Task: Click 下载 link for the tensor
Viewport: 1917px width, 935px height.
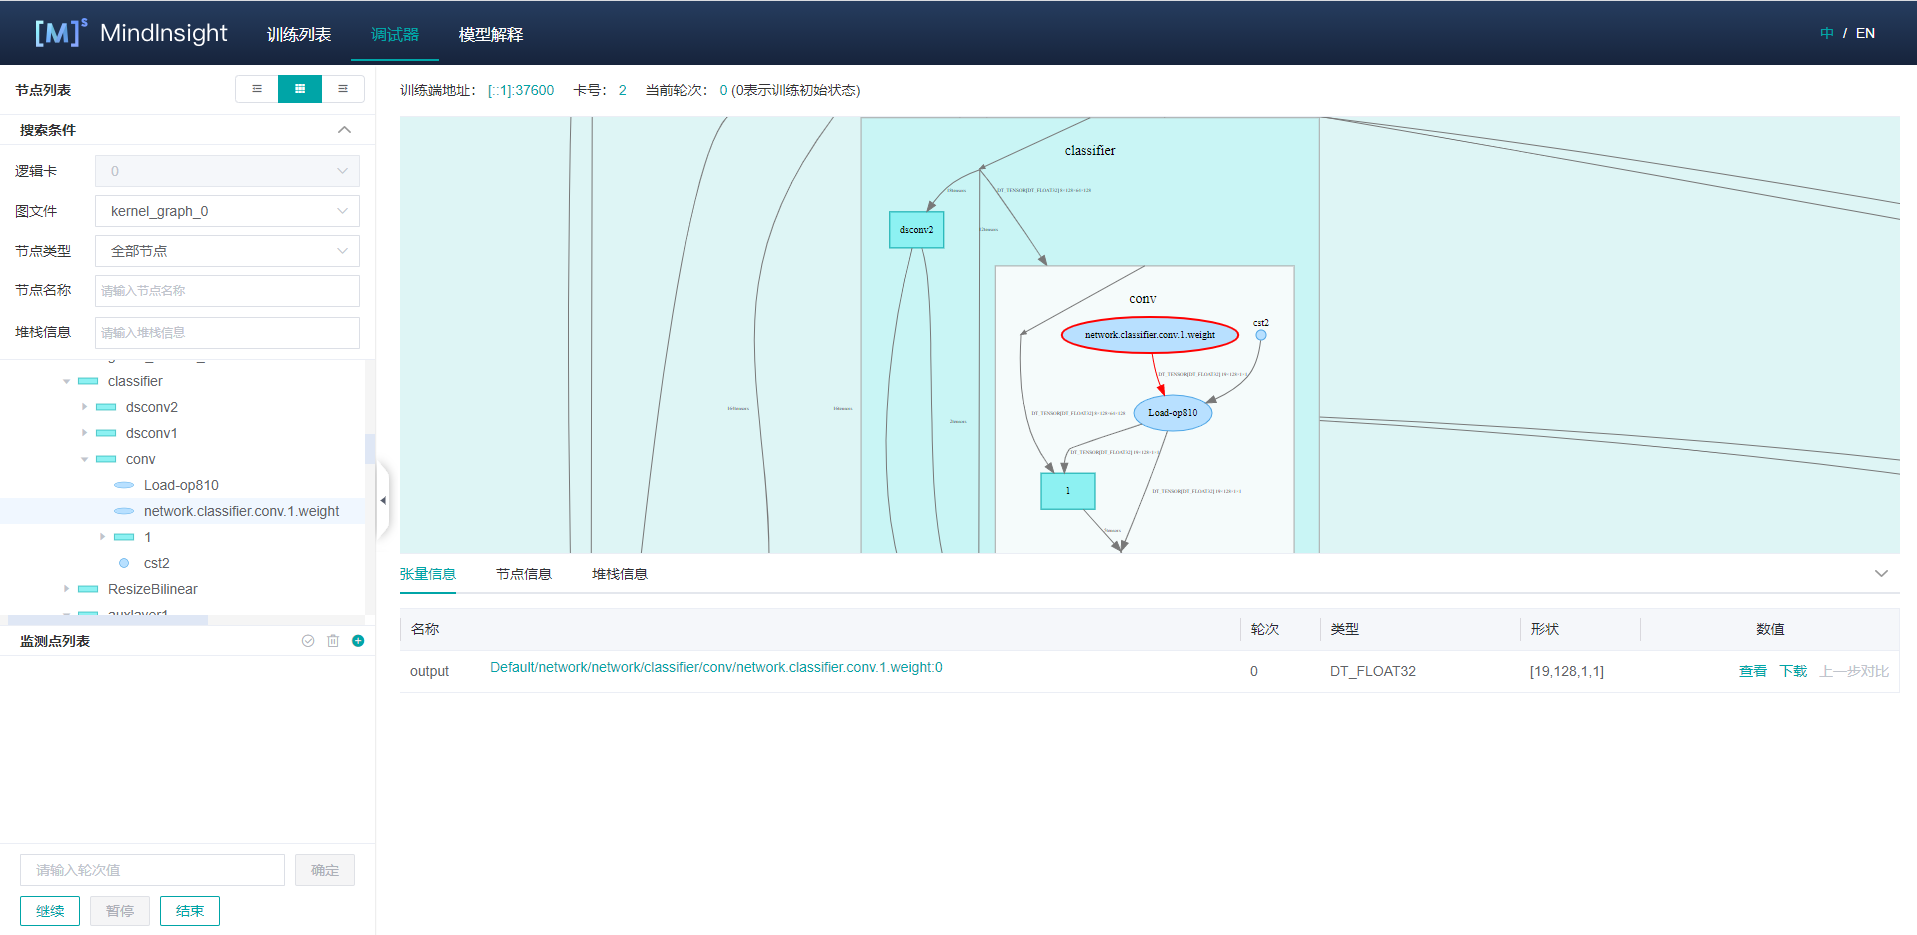Action: click(x=1793, y=671)
